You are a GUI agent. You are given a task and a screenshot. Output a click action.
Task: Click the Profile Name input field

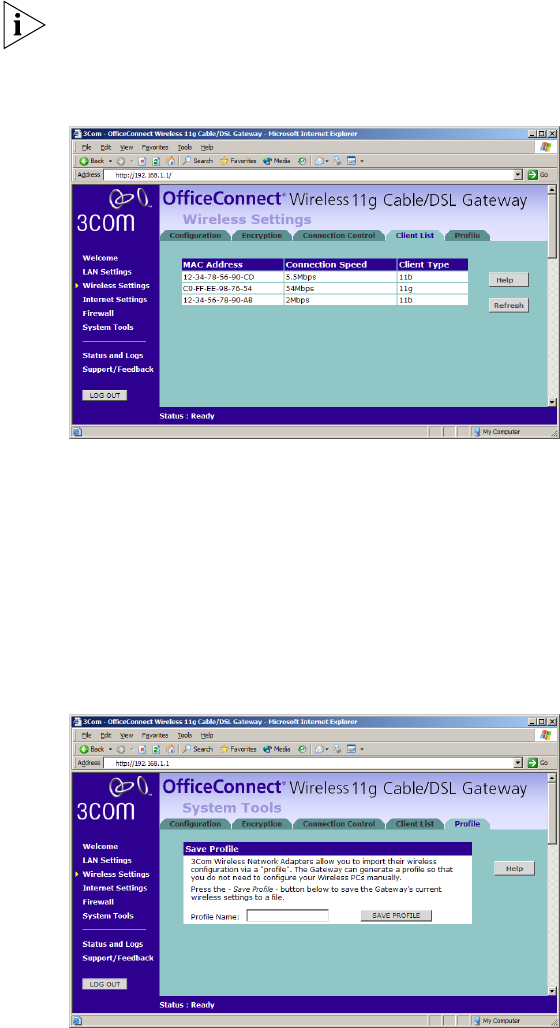(x=288, y=915)
